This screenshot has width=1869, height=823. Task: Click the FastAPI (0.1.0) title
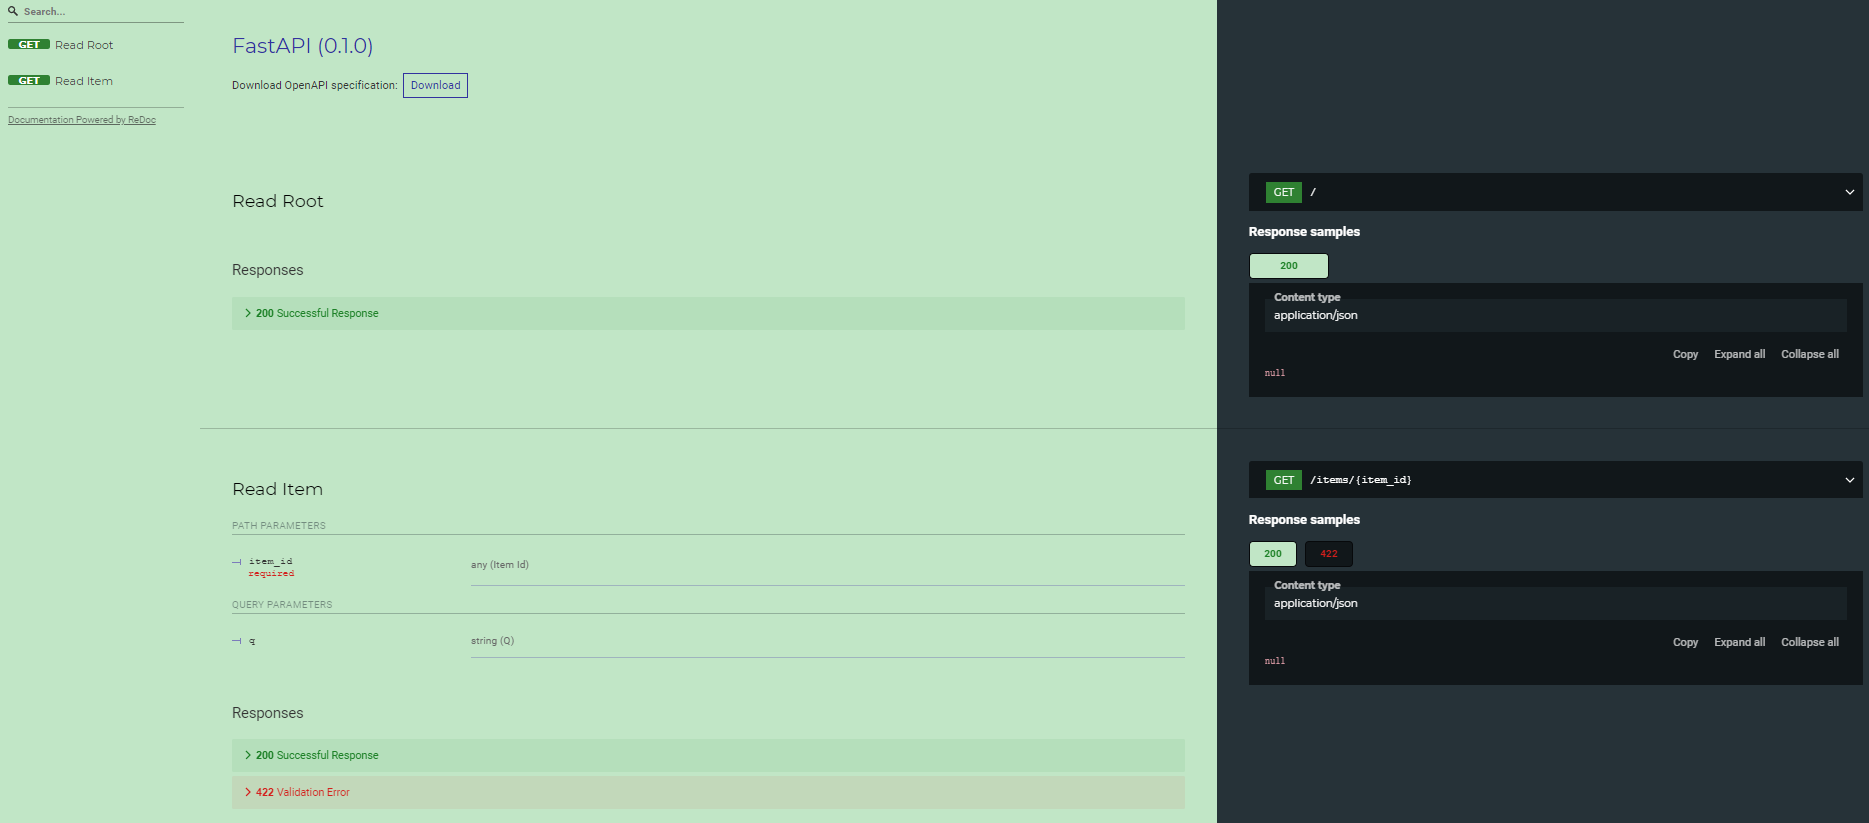(x=303, y=46)
